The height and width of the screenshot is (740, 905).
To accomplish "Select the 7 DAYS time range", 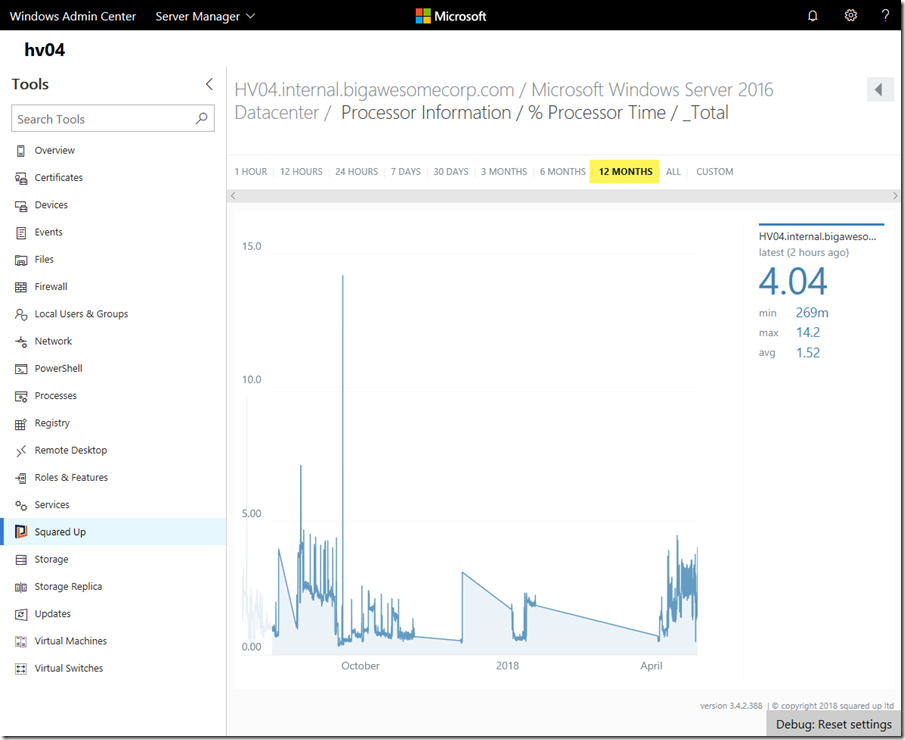I will [x=406, y=171].
